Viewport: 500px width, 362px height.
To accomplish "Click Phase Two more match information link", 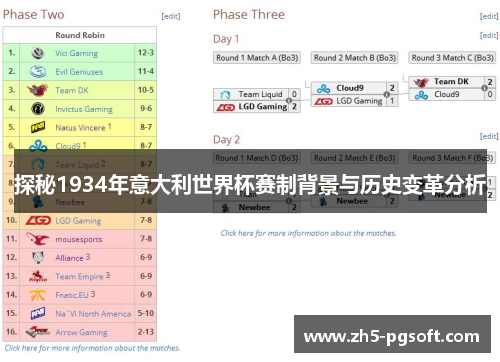I will (92, 348).
